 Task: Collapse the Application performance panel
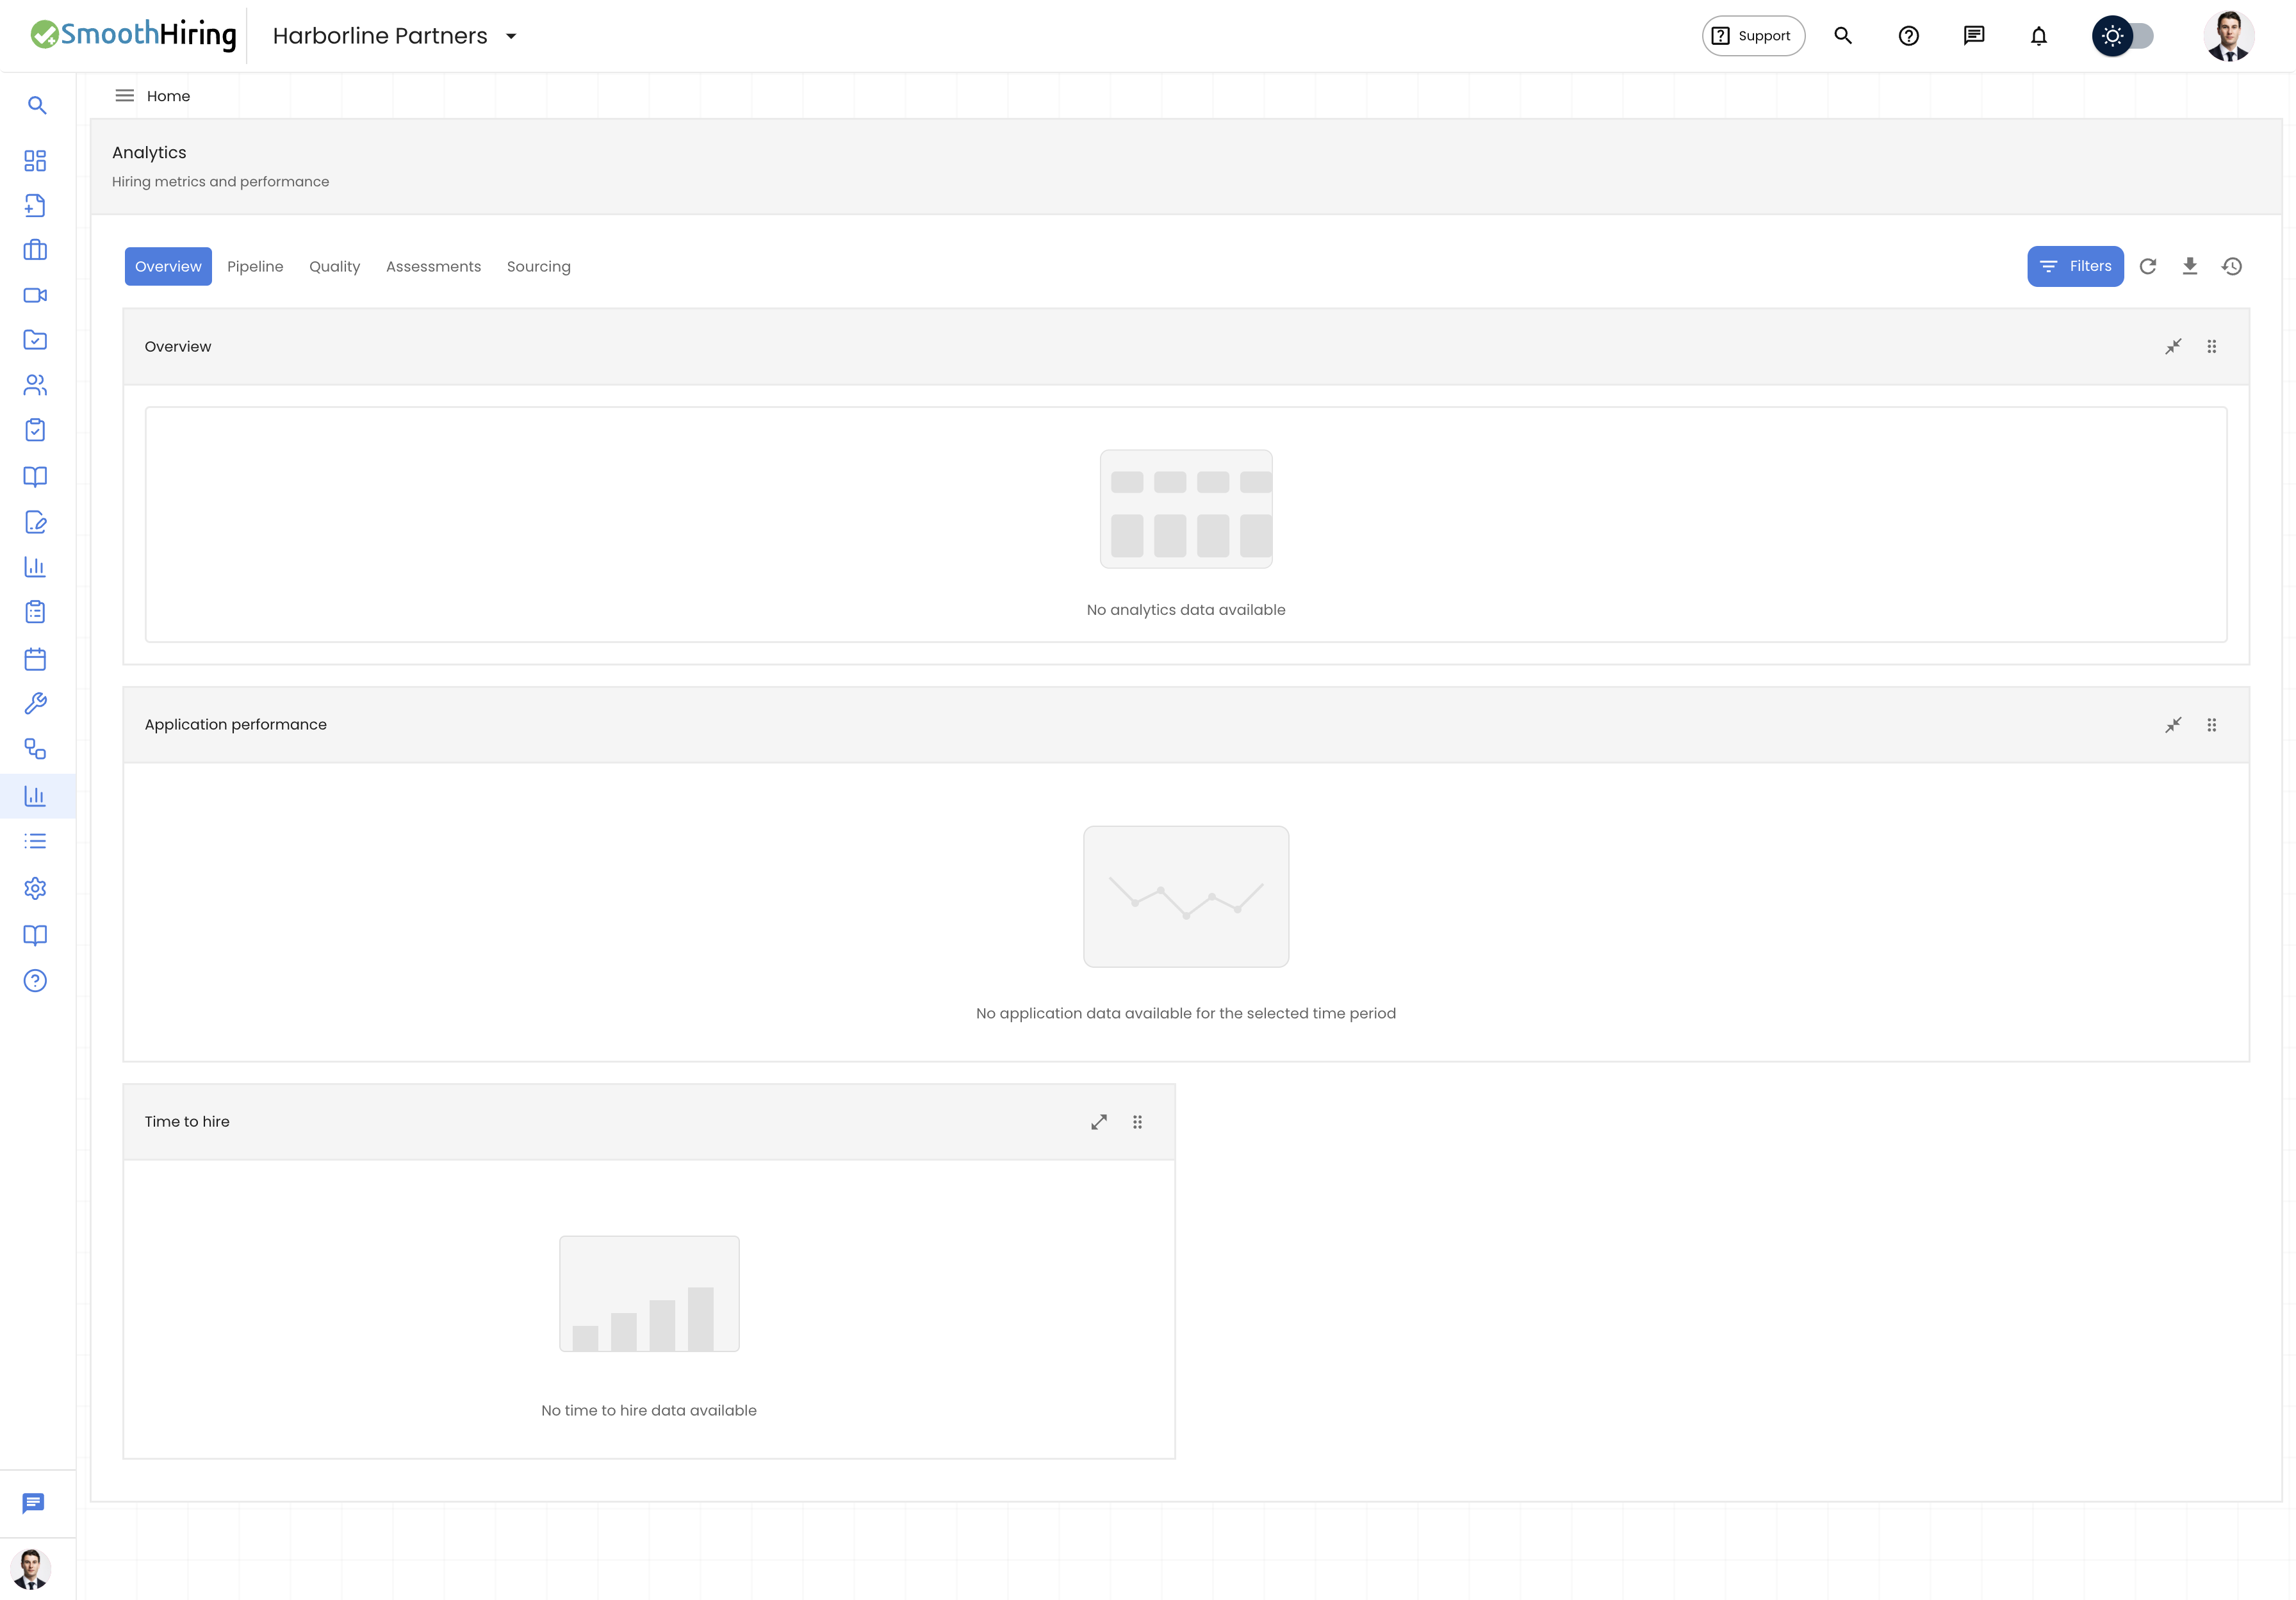click(2174, 725)
